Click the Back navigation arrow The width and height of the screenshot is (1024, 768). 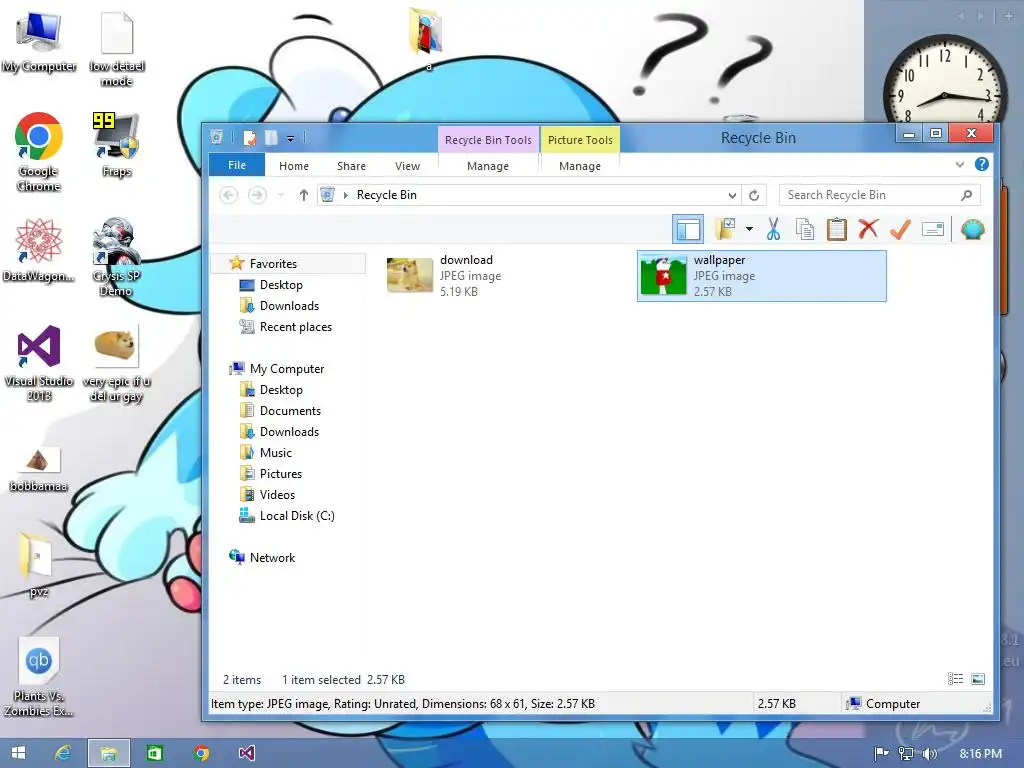(228, 195)
